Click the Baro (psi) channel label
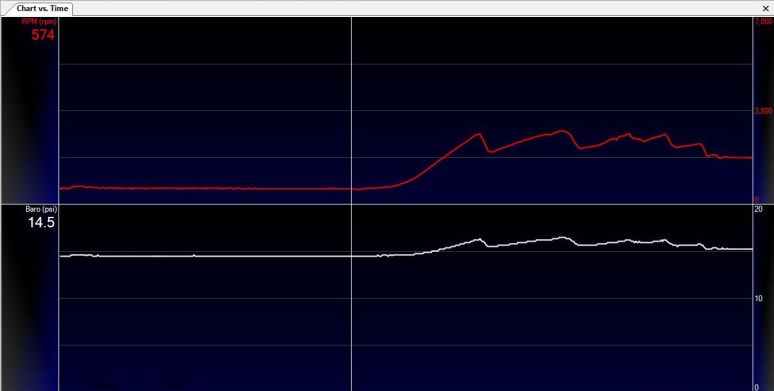 click(x=41, y=209)
